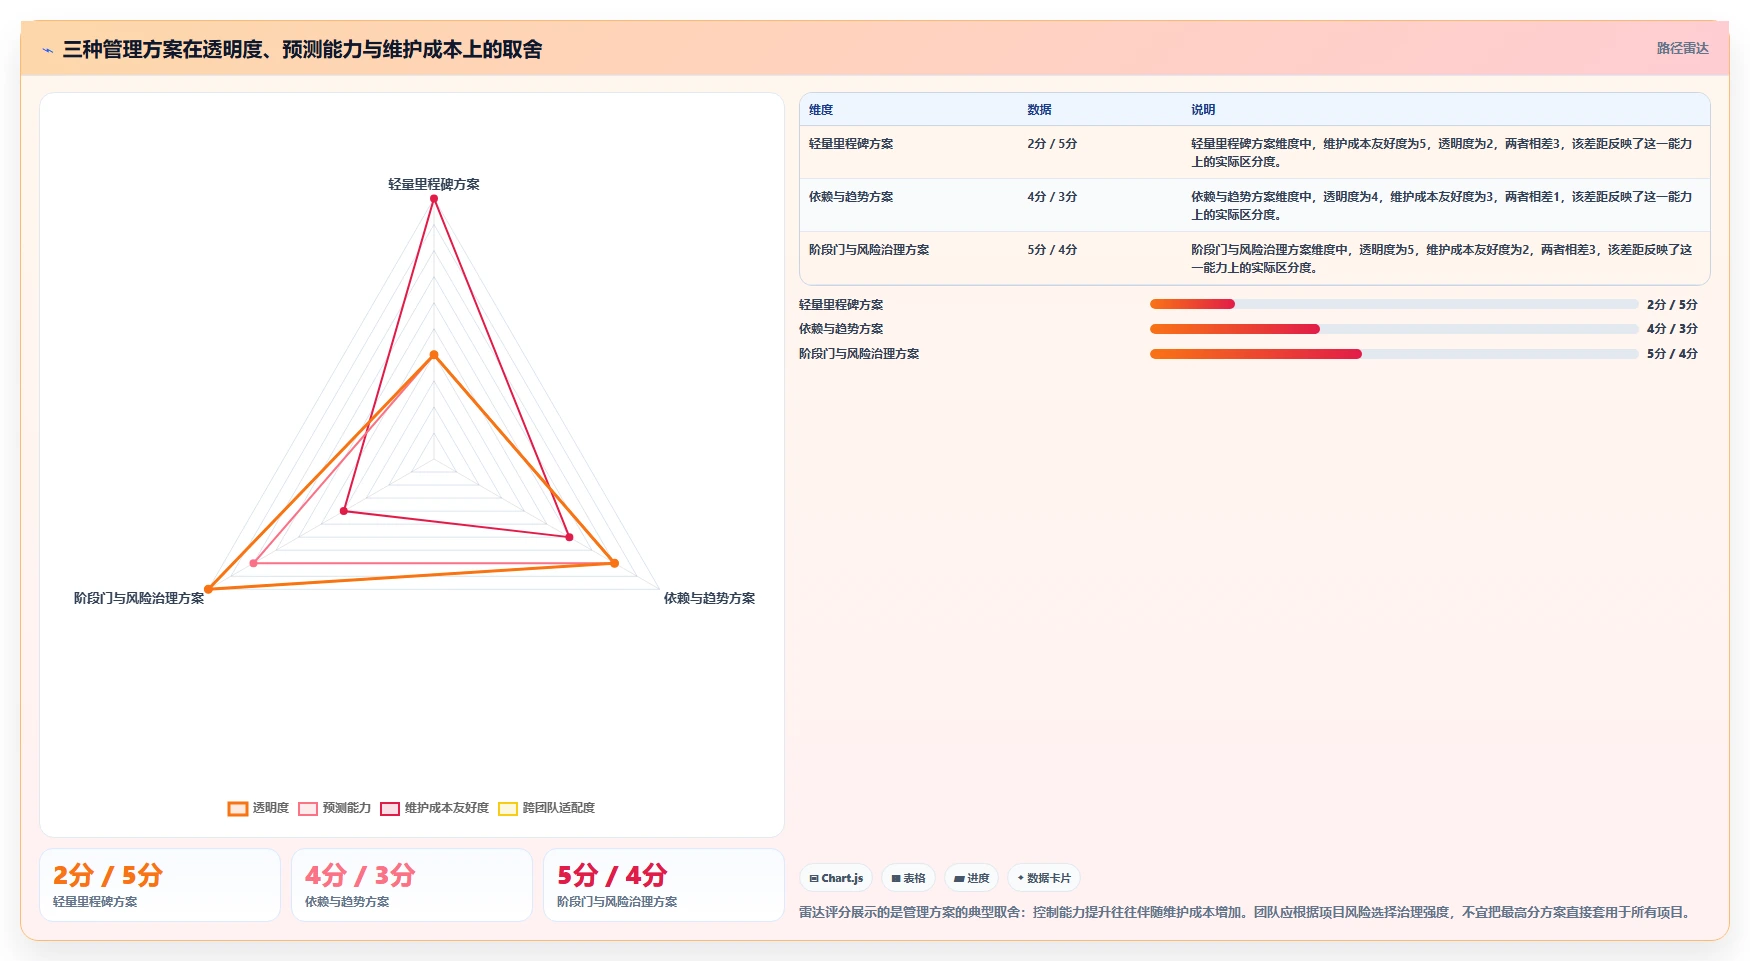The width and height of the screenshot is (1750, 961).
Task: Click the 2分 / 5分 value beside the progress bar
Action: click(1672, 305)
